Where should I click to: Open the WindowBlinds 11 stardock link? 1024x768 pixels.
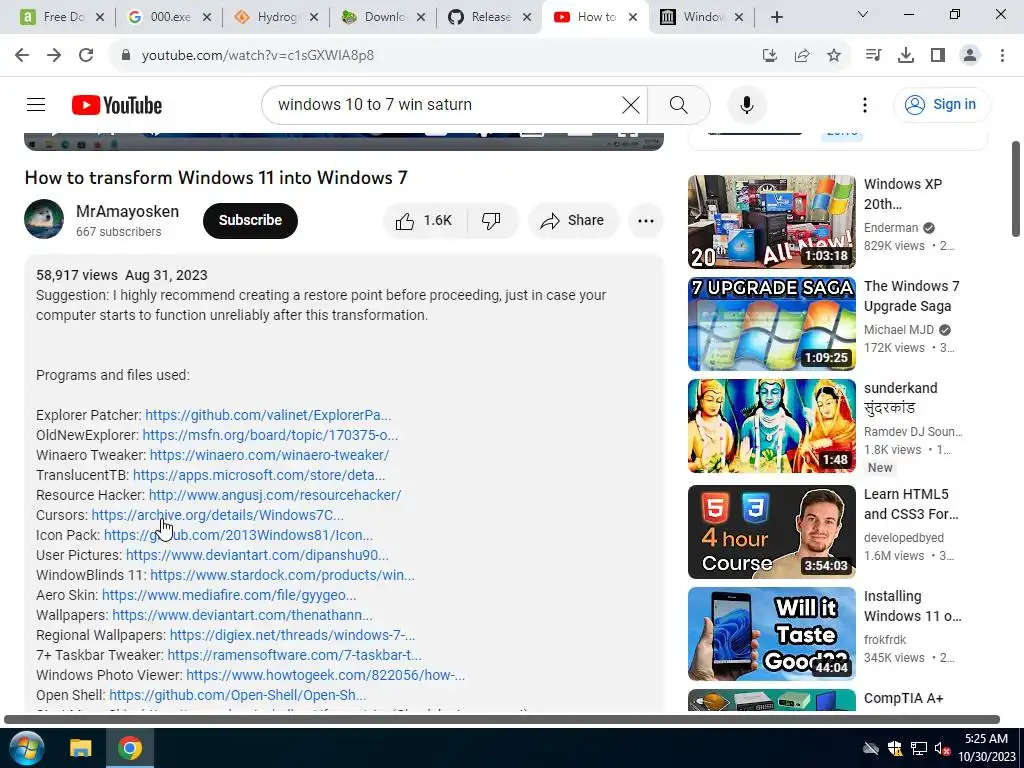(x=282, y=575)
